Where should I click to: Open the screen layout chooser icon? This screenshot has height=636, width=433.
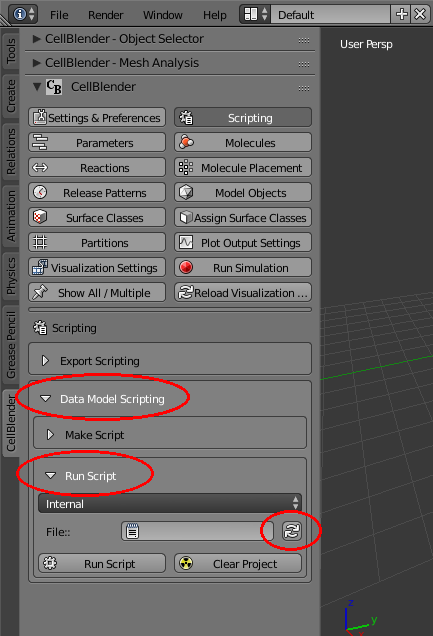coord(255,15)
